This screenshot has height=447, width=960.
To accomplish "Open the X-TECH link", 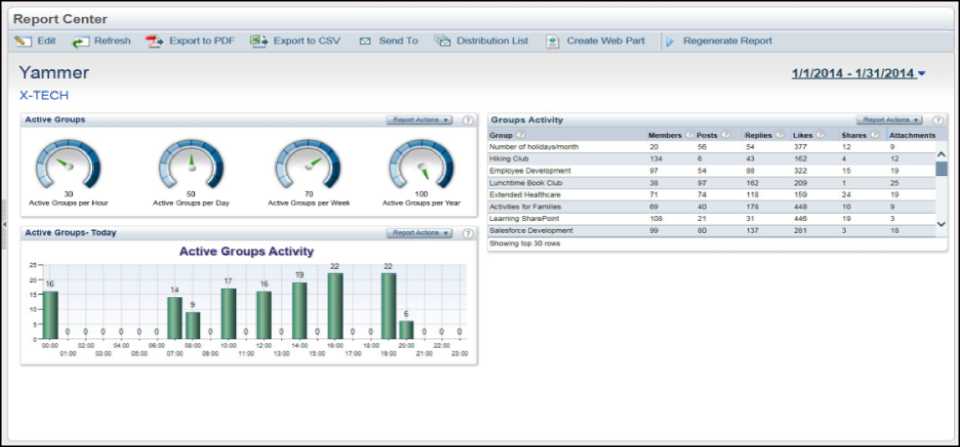I will point(44,95).
